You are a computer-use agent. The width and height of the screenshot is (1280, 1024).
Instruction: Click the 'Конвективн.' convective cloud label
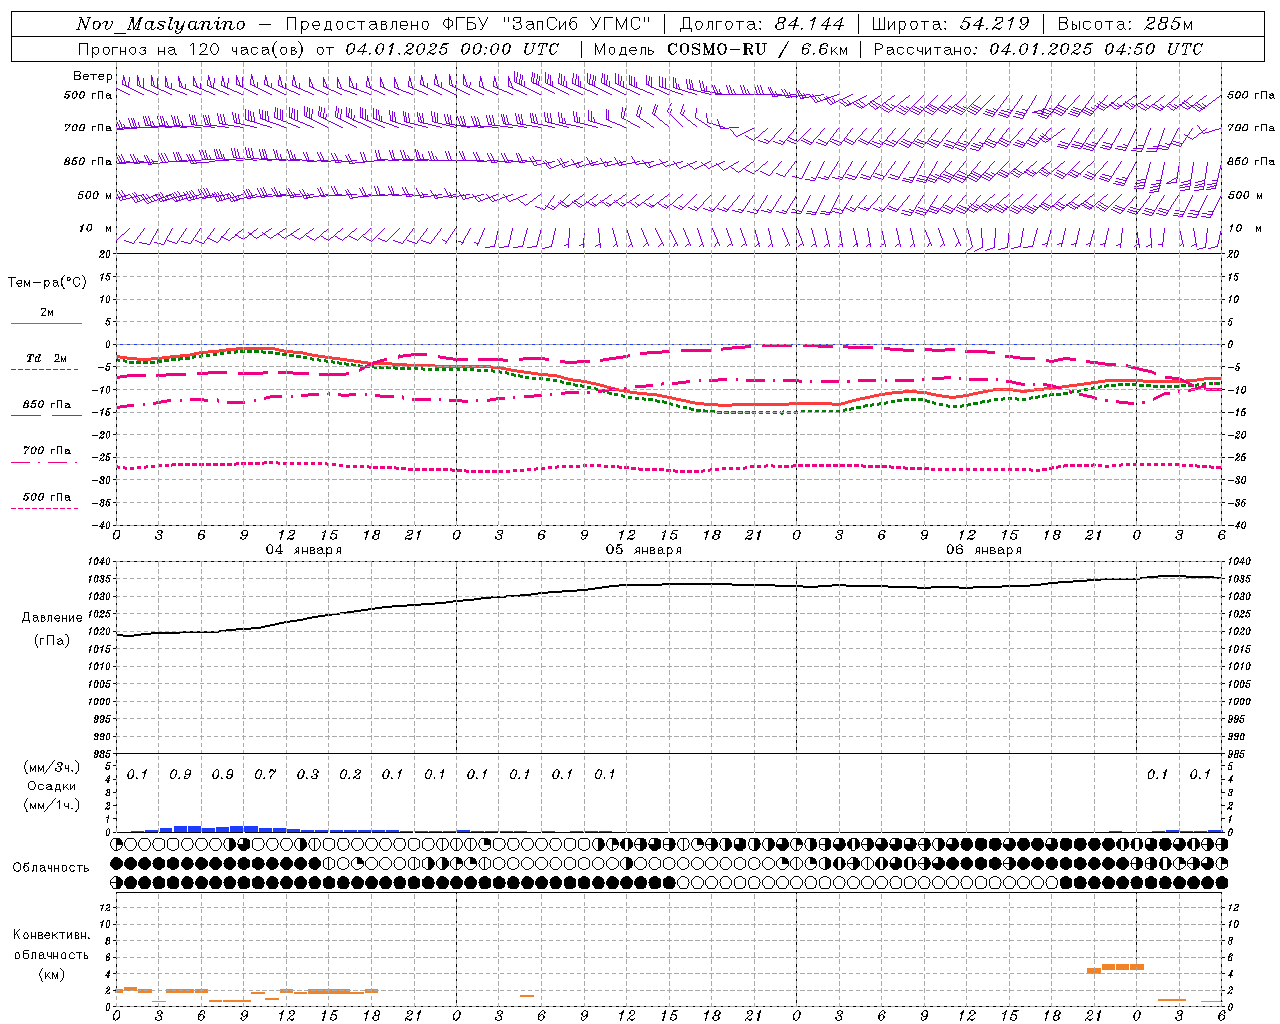pyautogui.click(x=51, y=934)
